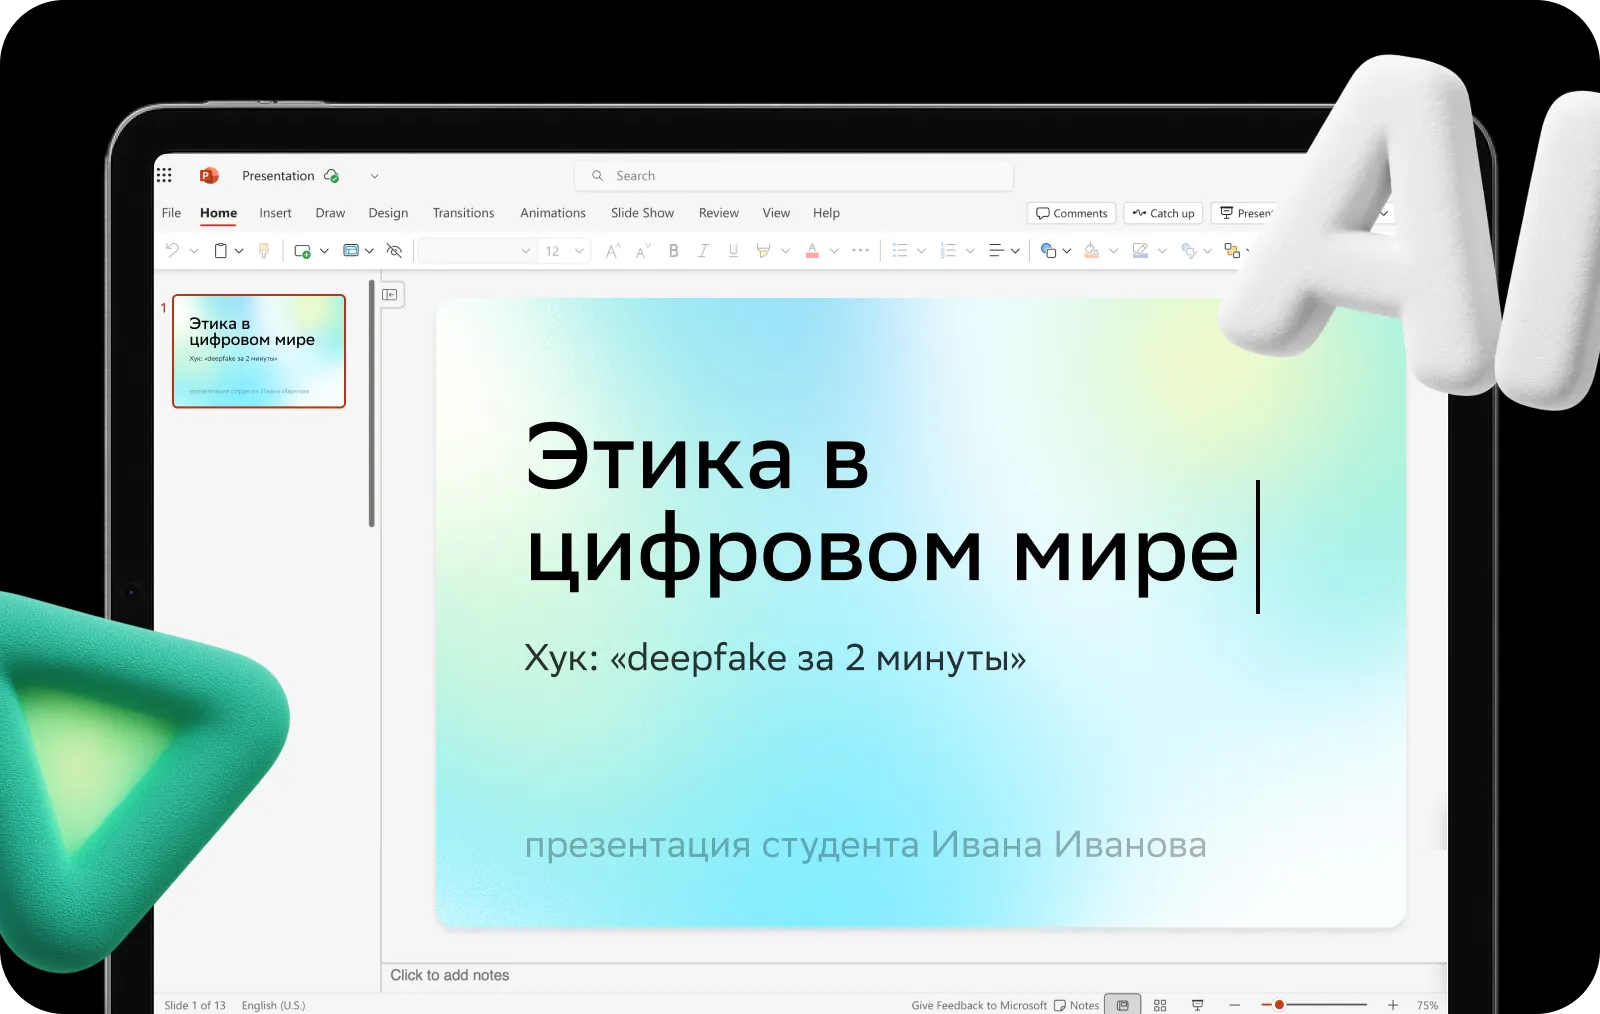
Task: Expand the paragraph alignment dropdown
Action: pos(1015,251)
